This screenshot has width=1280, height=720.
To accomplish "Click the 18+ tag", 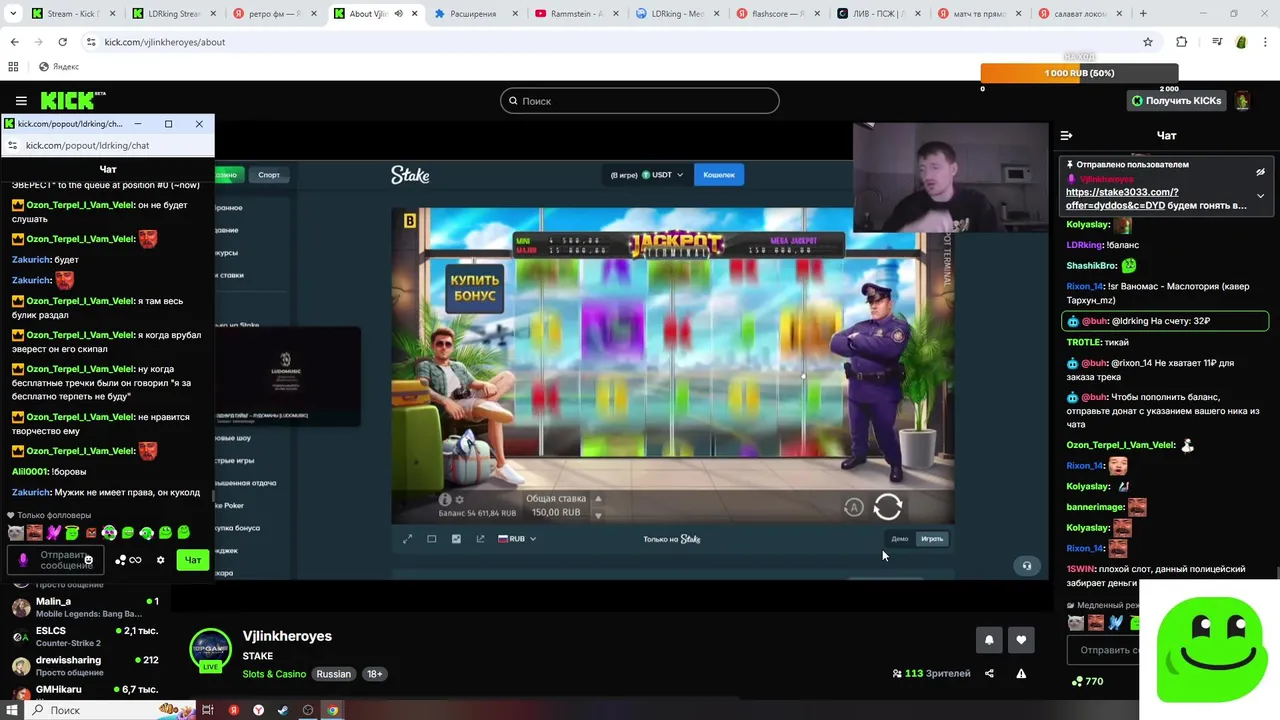I will [x=374, y=674].
